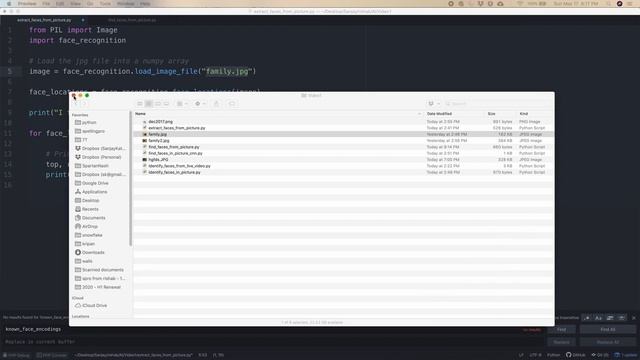This screenshot has width=640, height=360.
Task: Toggle only-in-selection find option
Action: click(610, 318)
